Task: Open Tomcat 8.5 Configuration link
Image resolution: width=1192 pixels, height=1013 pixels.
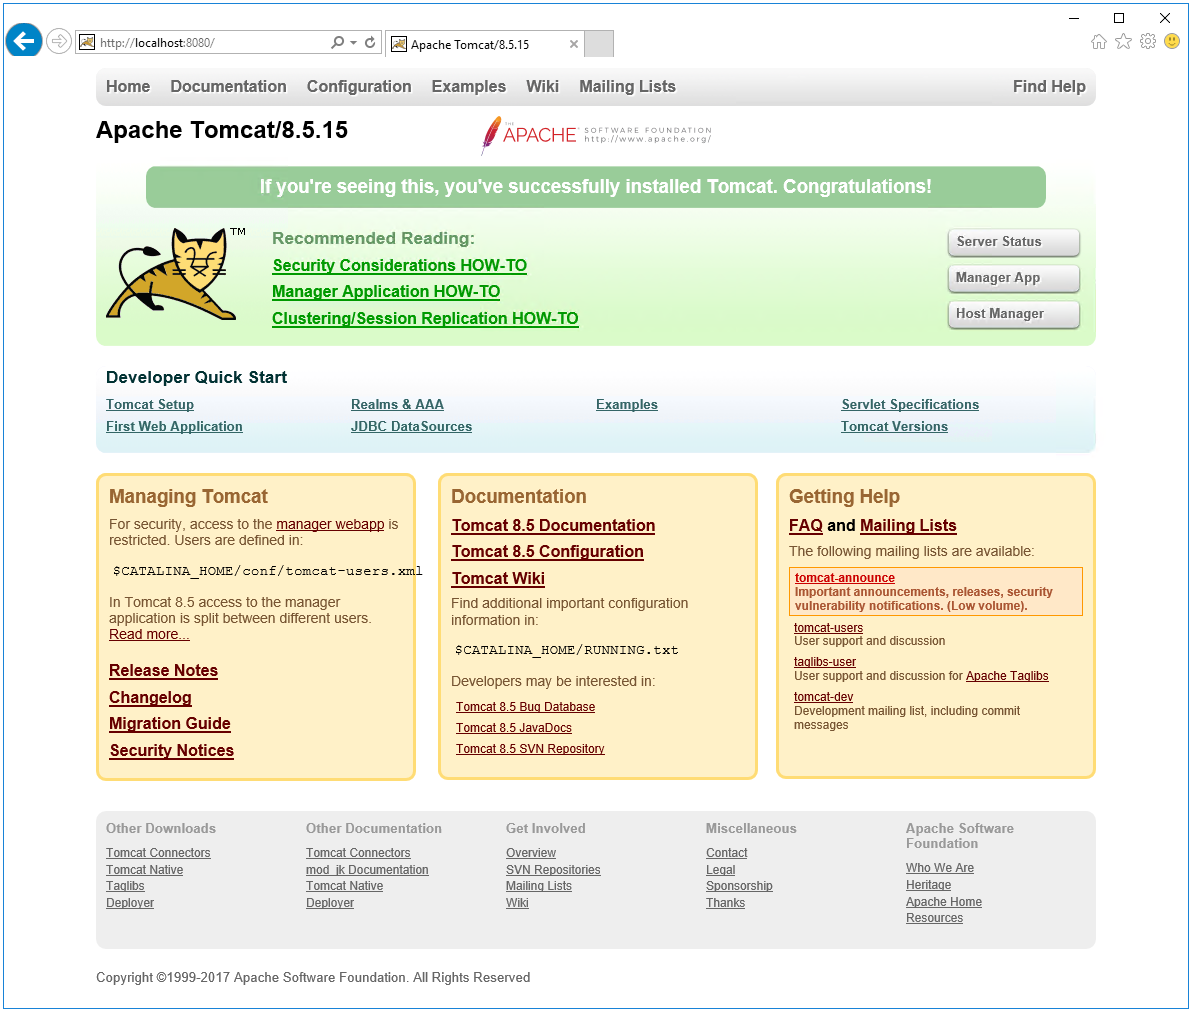Action: pos(547,552)
